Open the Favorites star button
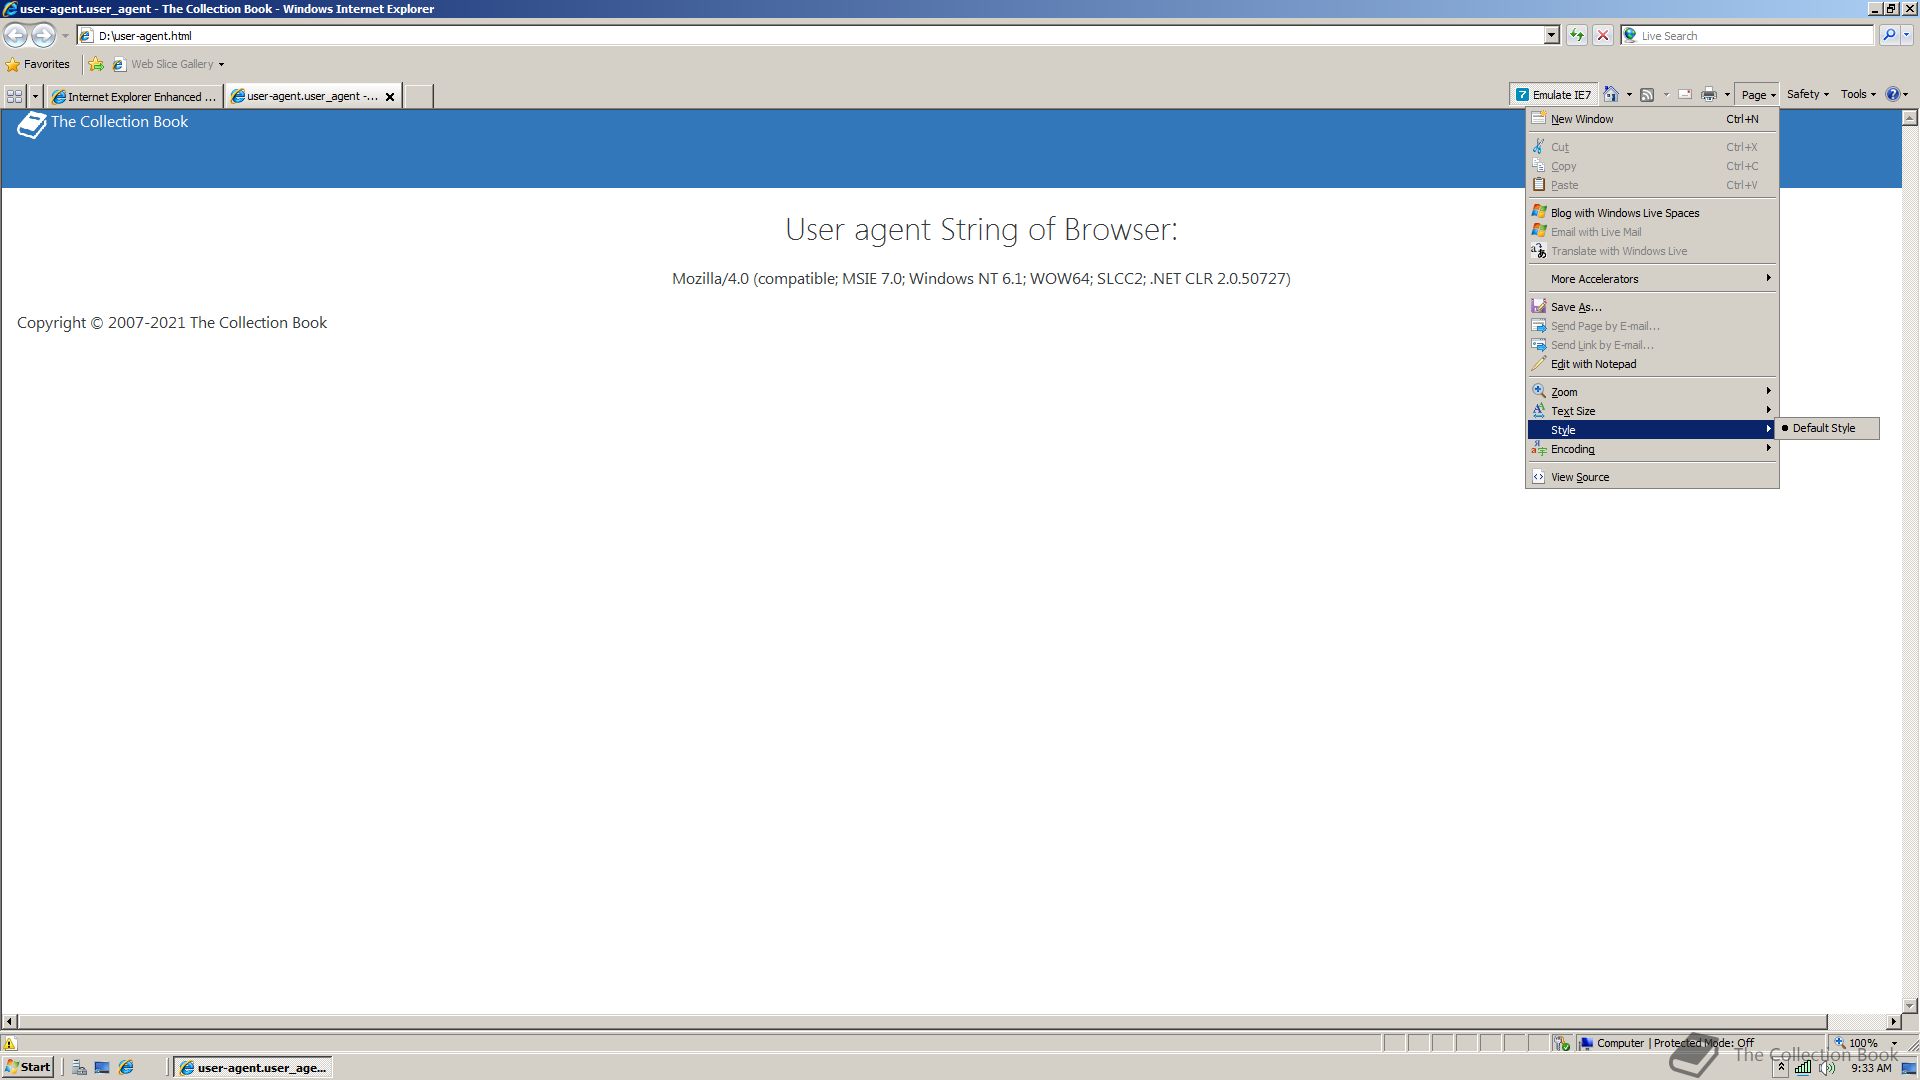The width and height of the screenshot is (1920, 1080). click(38, 64)
